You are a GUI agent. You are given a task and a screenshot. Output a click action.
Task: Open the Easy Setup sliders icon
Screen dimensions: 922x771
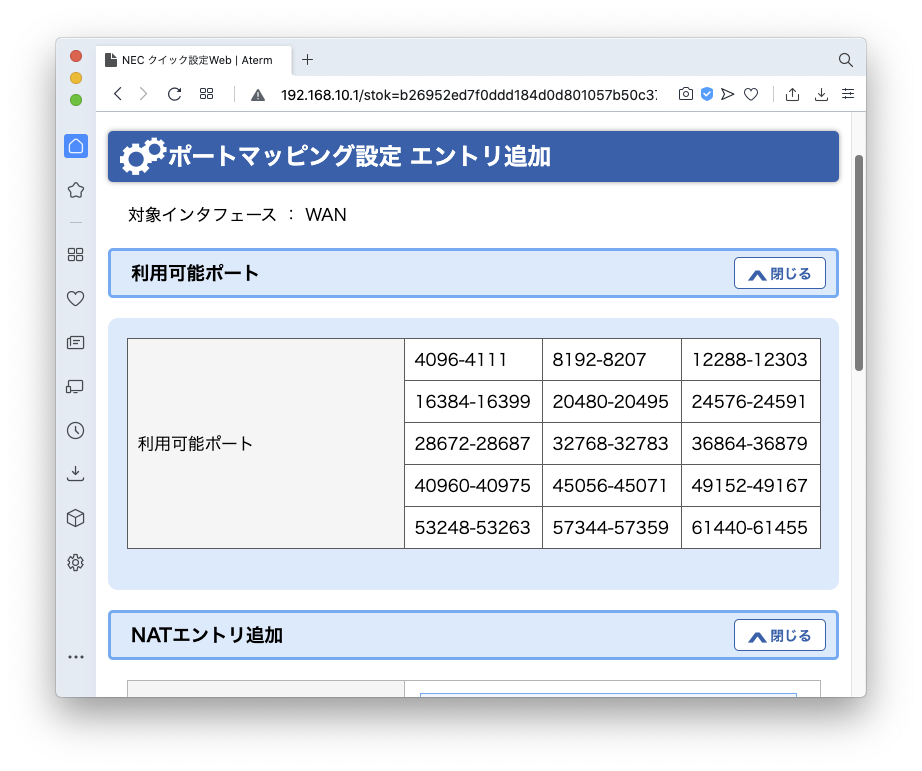(848, 94)
